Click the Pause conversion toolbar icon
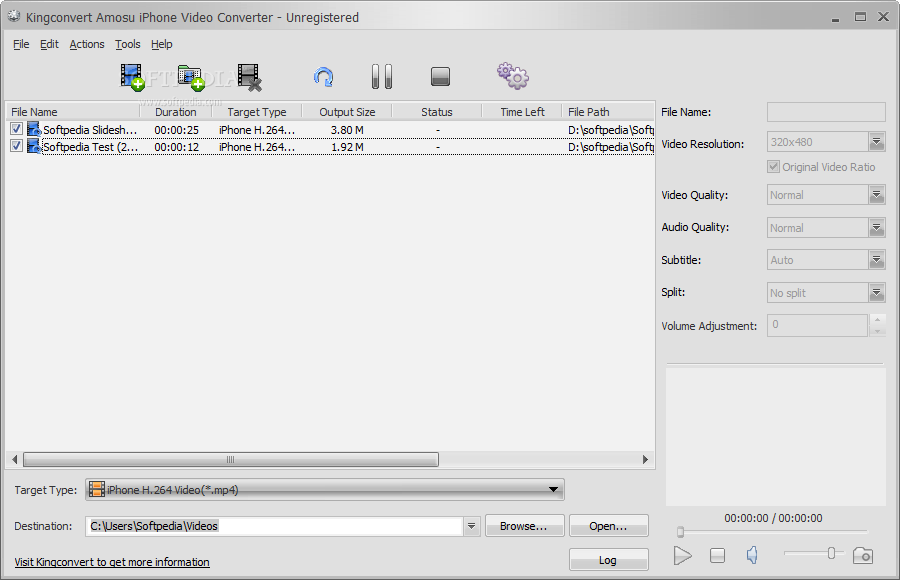 tap(382, 76)
